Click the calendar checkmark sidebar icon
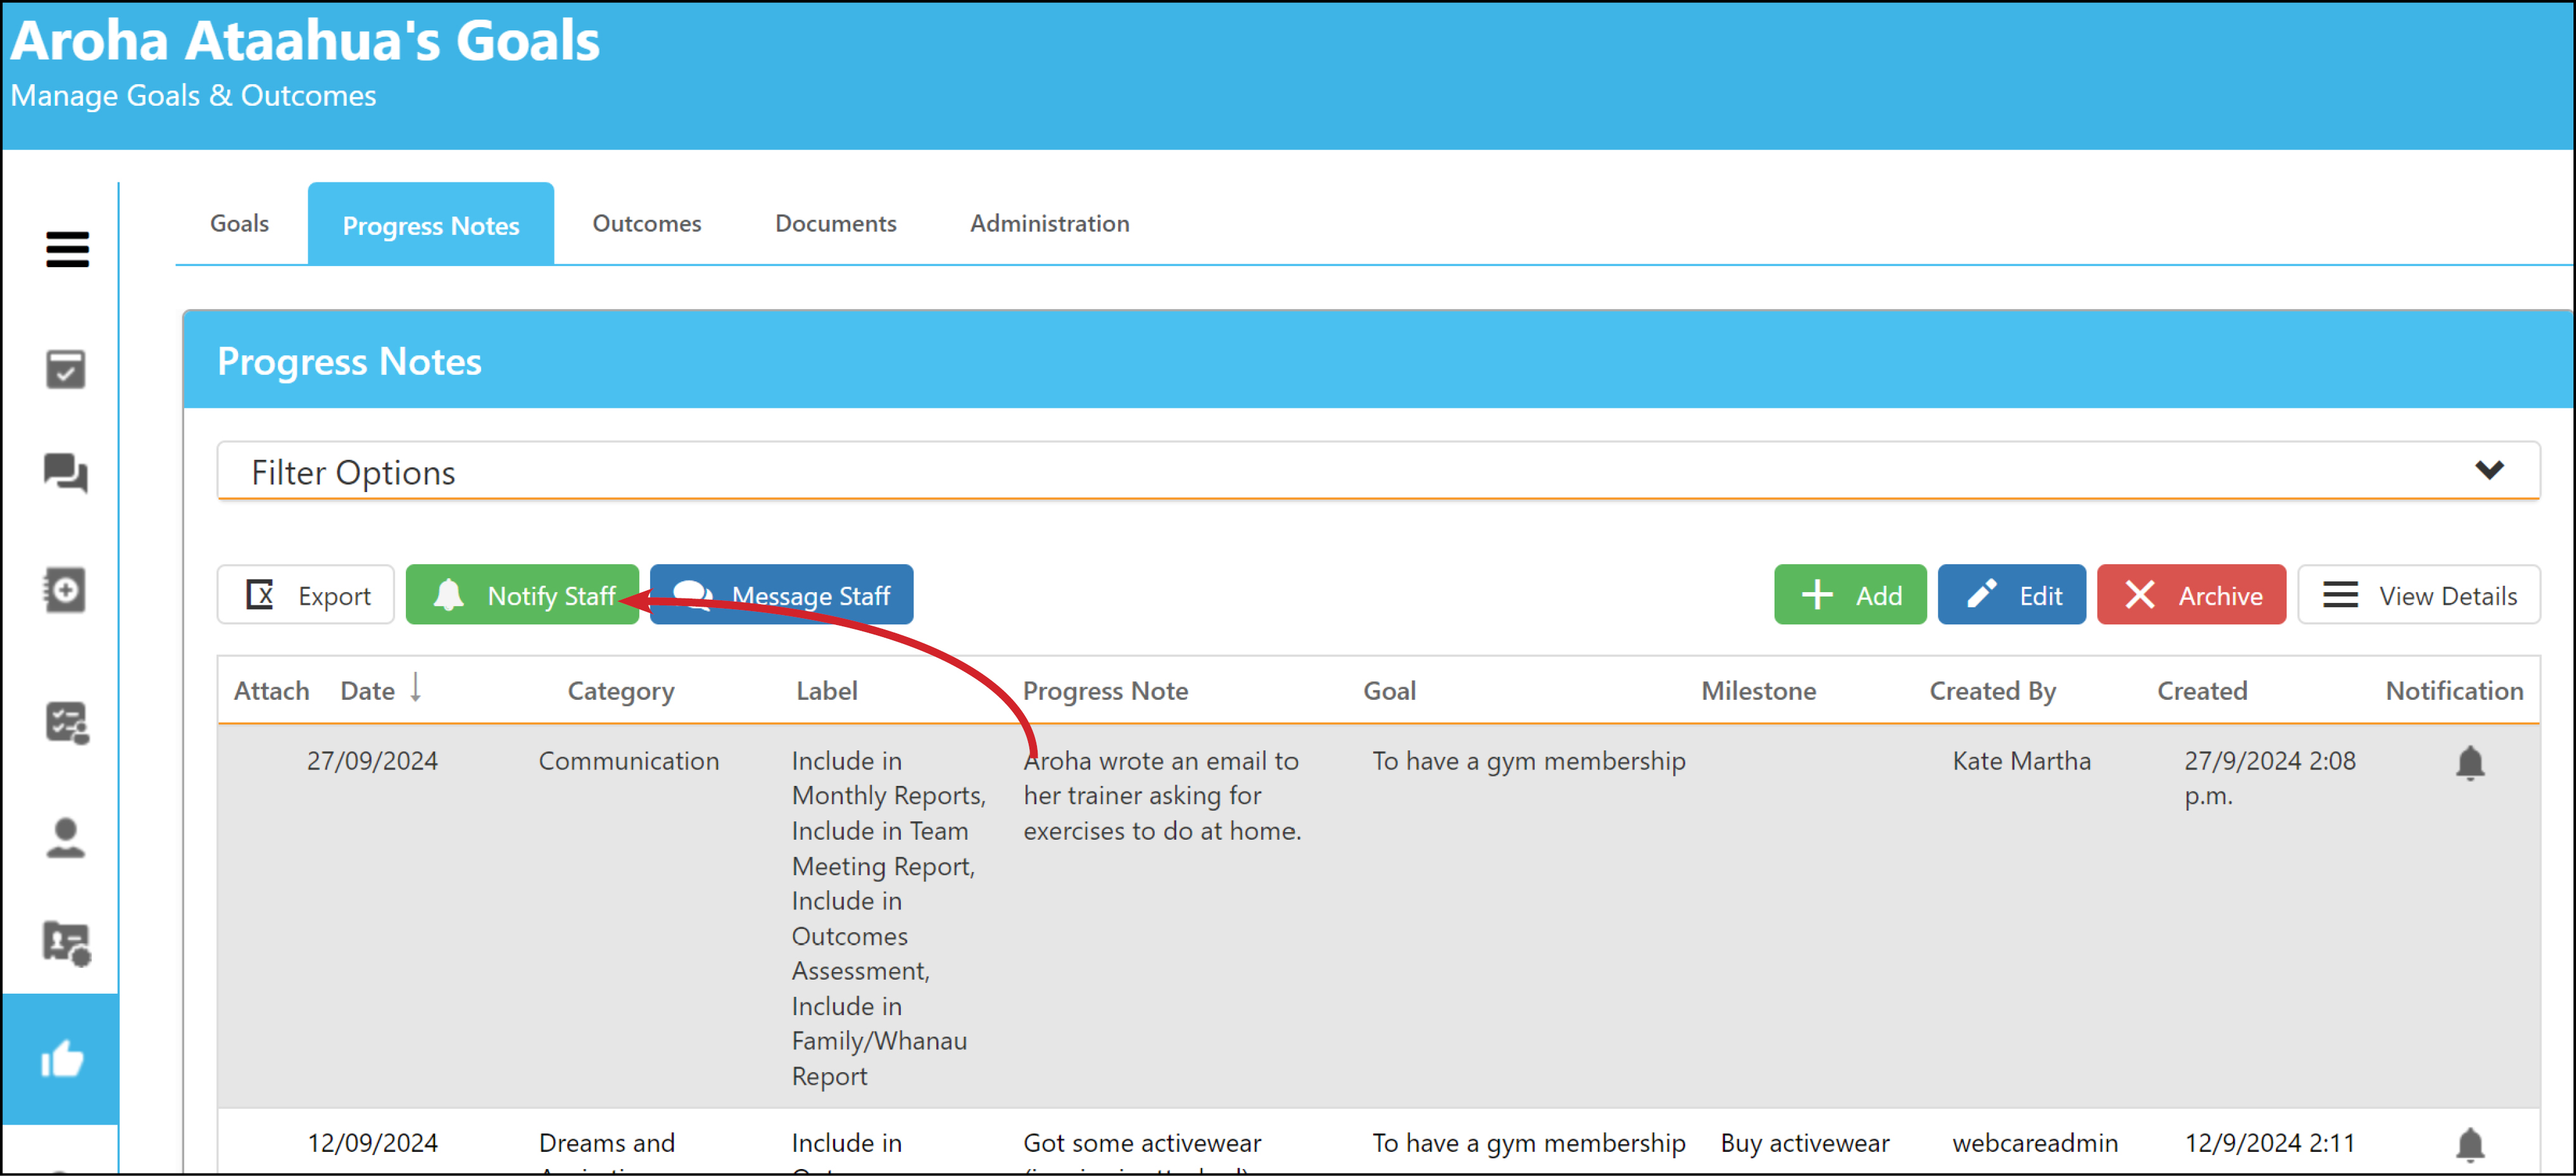 click(66, 368)
